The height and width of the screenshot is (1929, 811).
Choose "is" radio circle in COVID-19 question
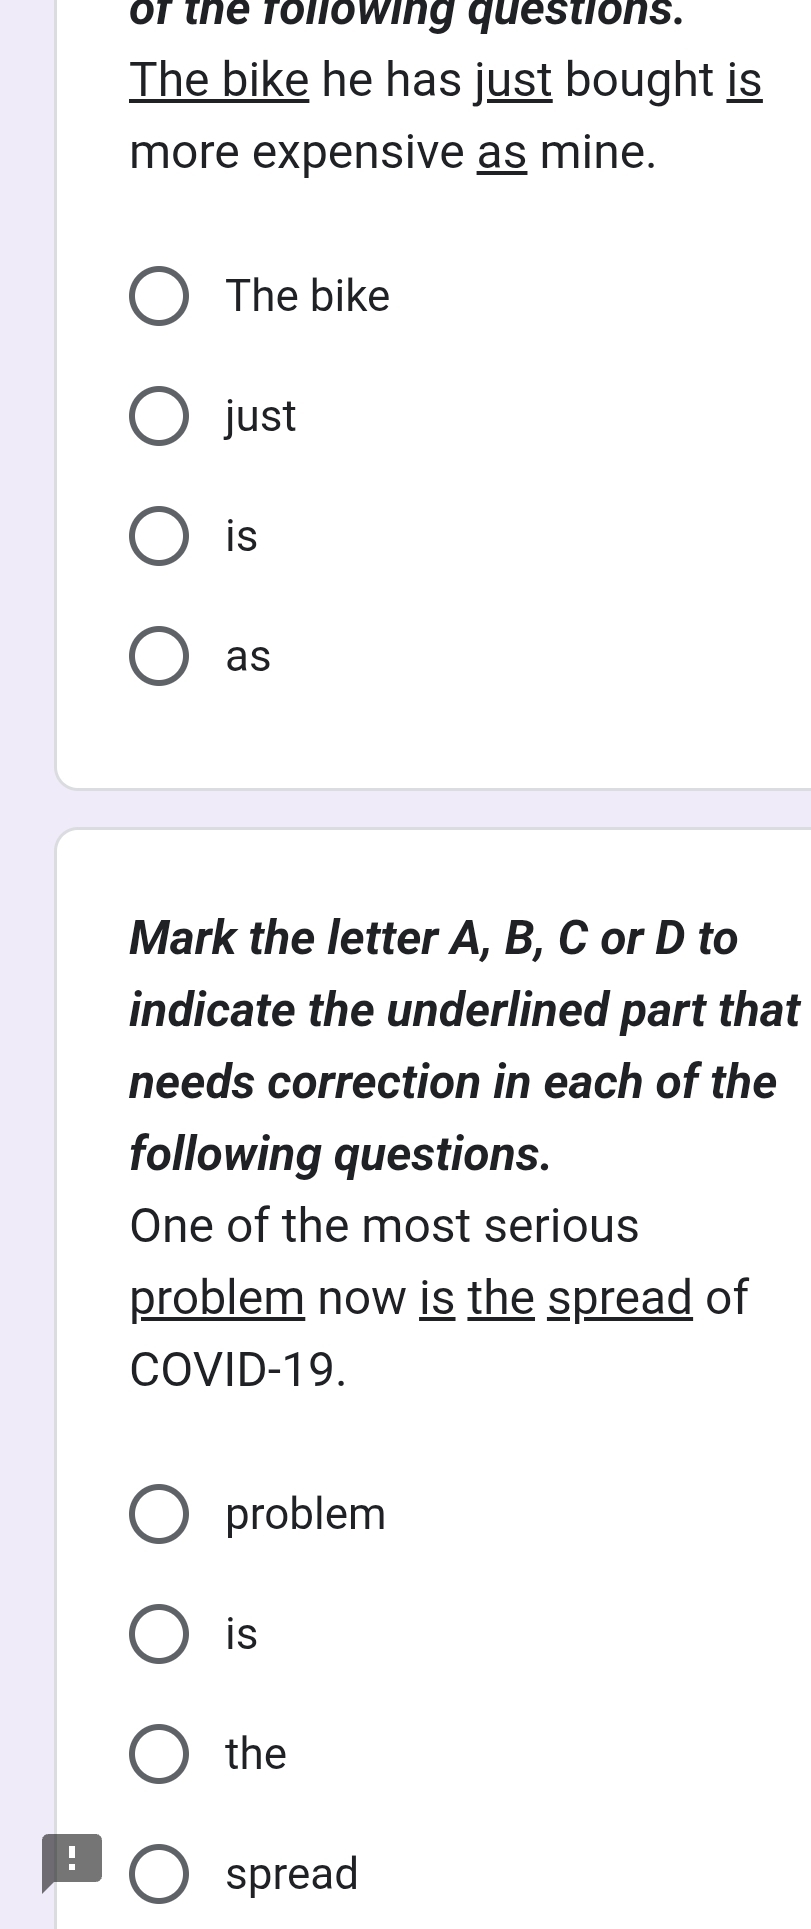tap(158, 1635)
